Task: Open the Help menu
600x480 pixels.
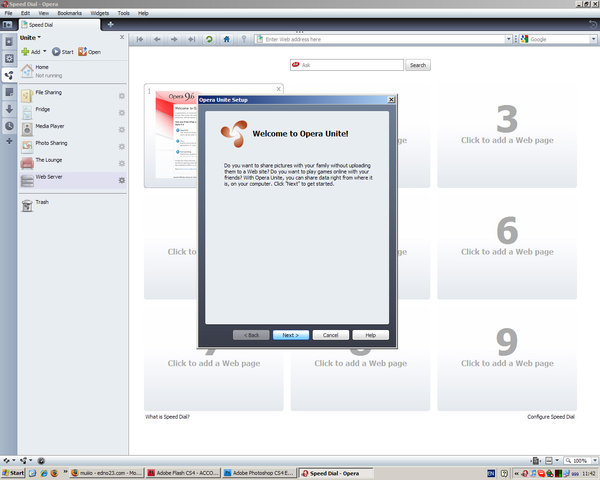Action: (x=143, y=13)
